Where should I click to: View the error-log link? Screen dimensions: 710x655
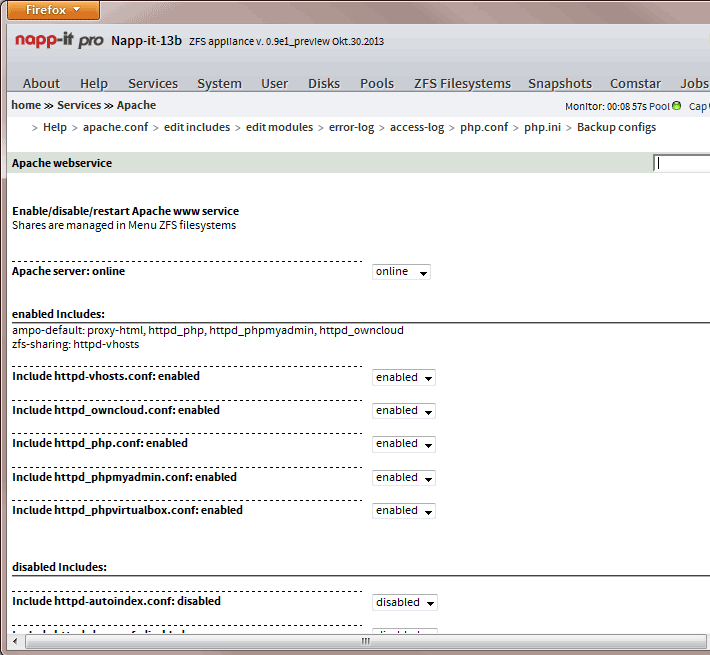(x=351, y=127)
